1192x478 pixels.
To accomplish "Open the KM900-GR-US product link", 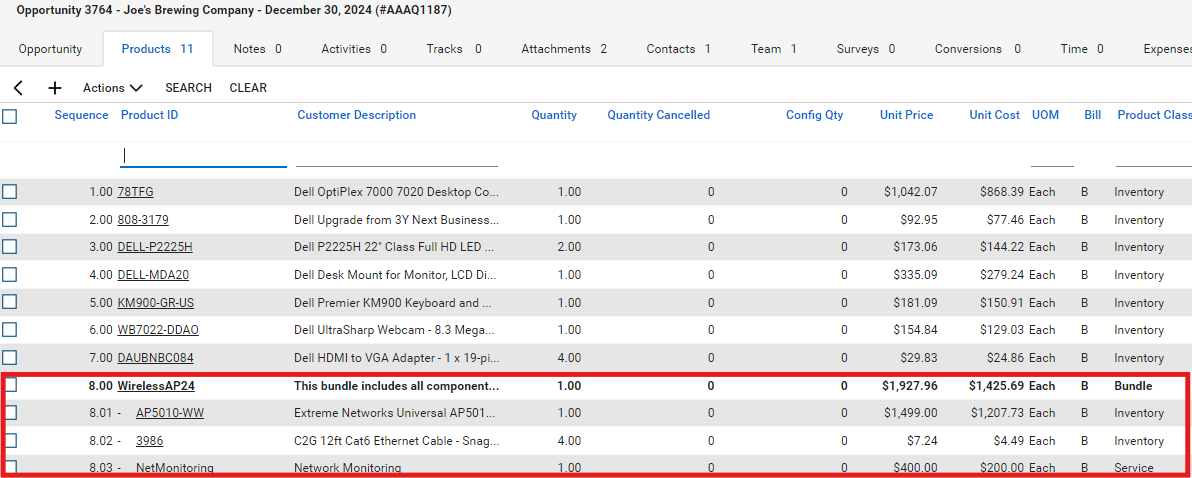I will (x=155, y=303).
